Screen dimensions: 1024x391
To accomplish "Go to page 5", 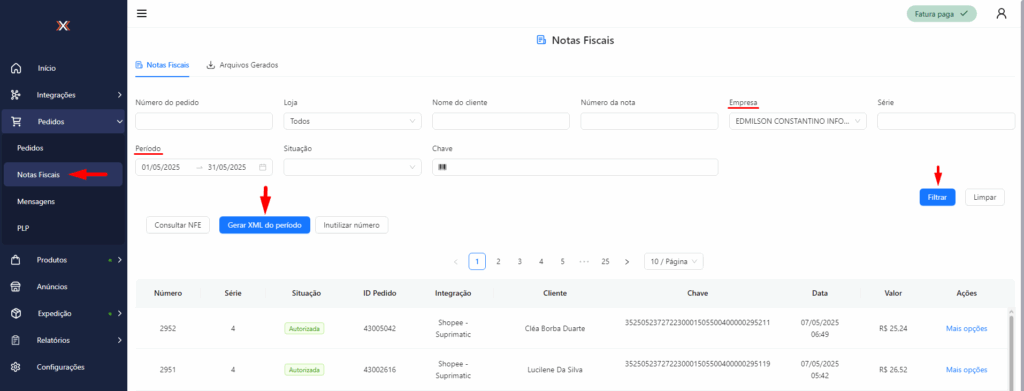I will [562, 262].
